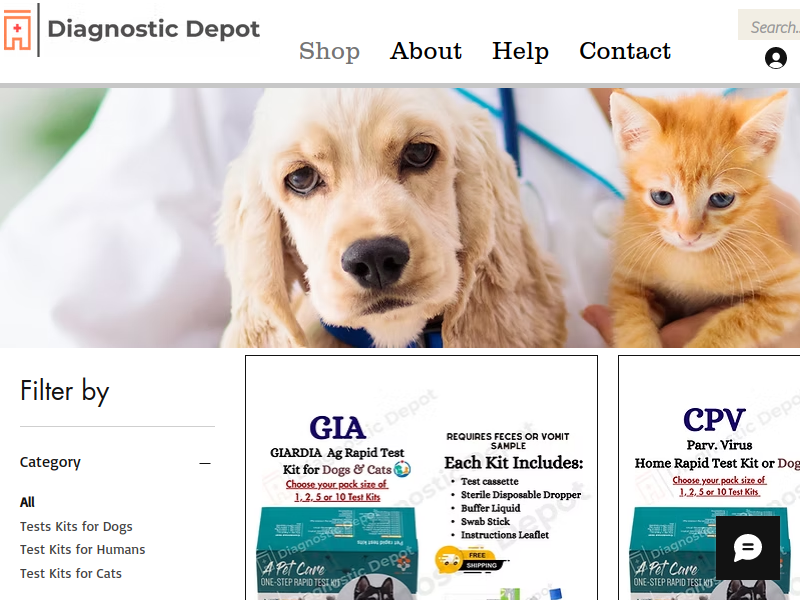Collapse the Category filter with minus icon

coord(205,463)
